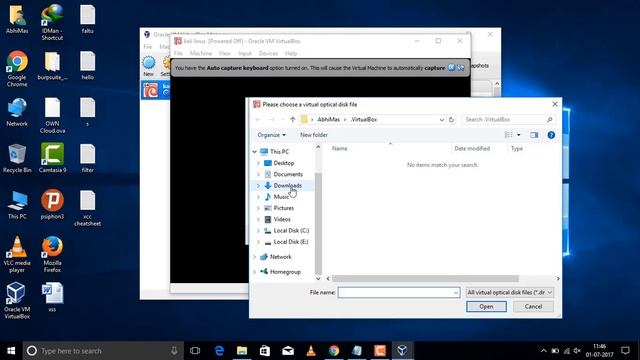The height and width of the screenshot is (360, 640).
Task: Open the file type filter dropdown
Action: pos(510,293)
